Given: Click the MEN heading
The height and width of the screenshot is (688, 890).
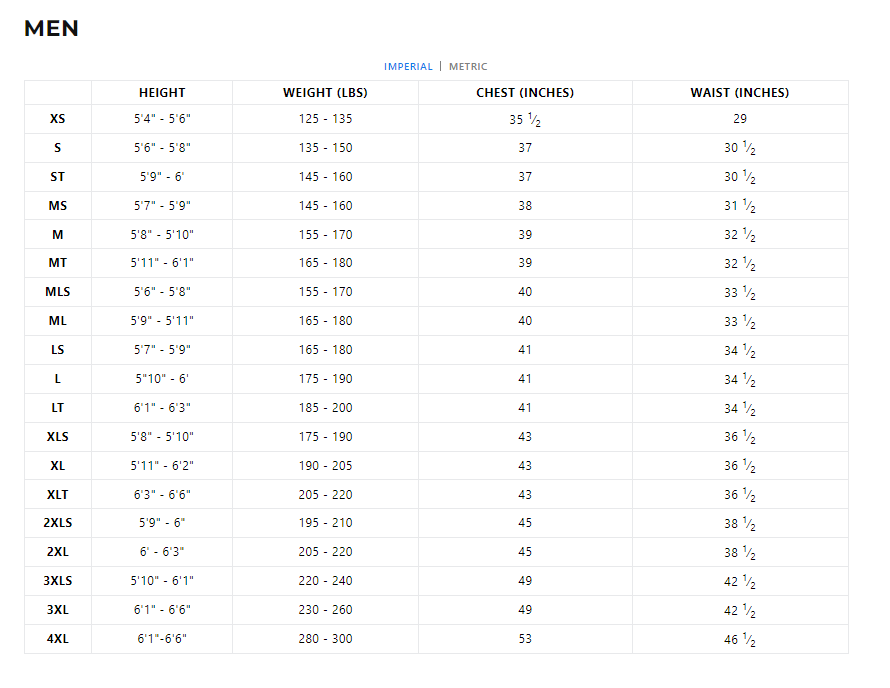Looking at the screenshot, I should (x=52, y=29).
